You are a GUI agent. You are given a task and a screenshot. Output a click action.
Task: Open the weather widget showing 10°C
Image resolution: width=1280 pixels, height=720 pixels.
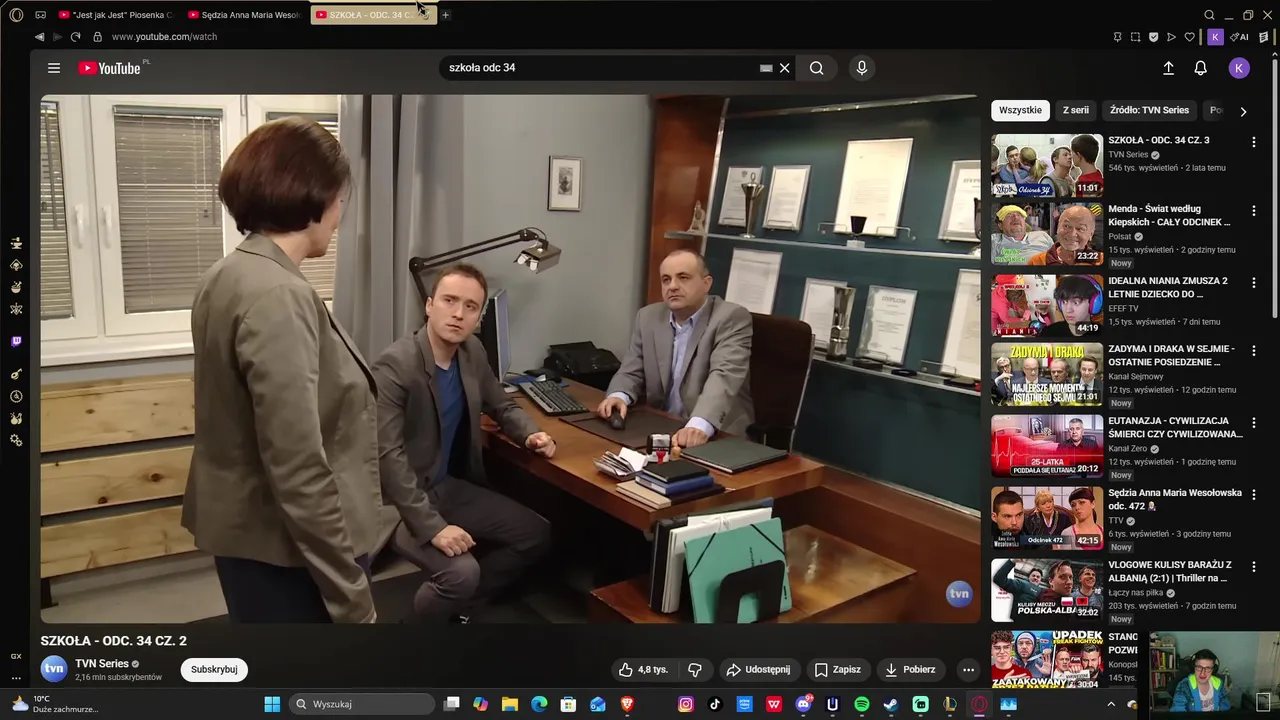[54, 704]
